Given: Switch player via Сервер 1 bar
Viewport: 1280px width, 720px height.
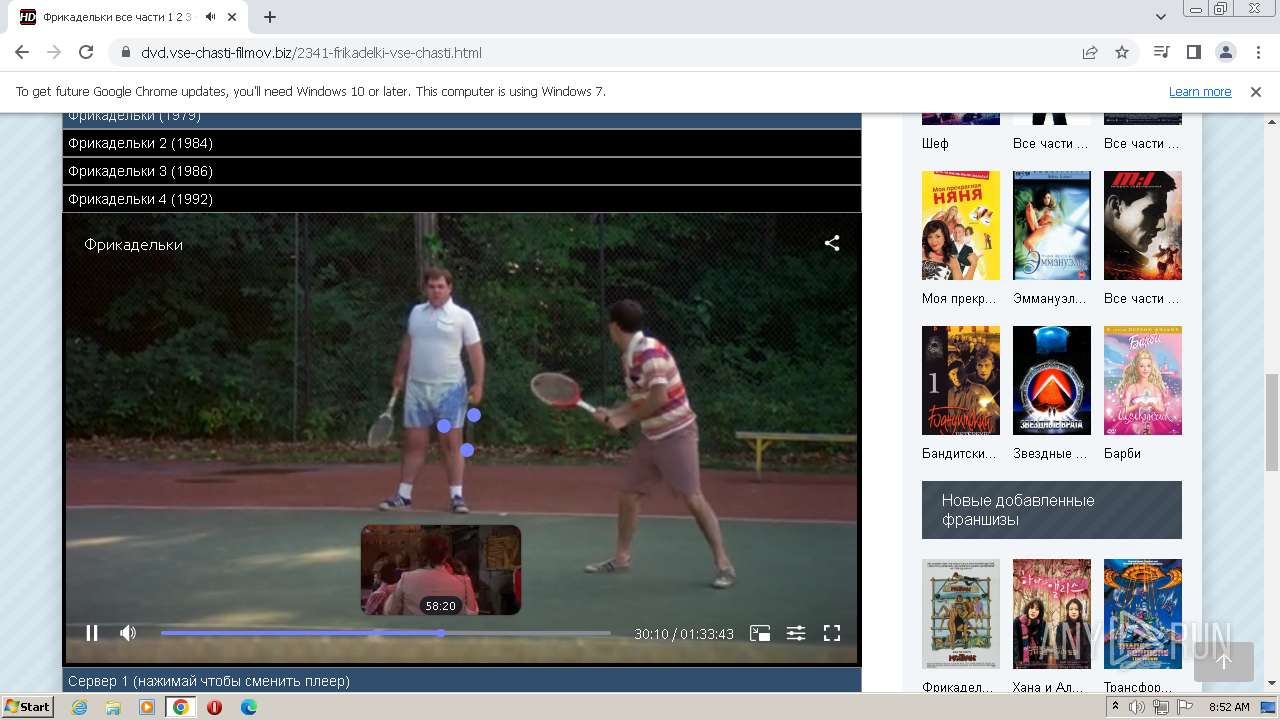Looking at the screenshot, I should click(x=462, y=680).
